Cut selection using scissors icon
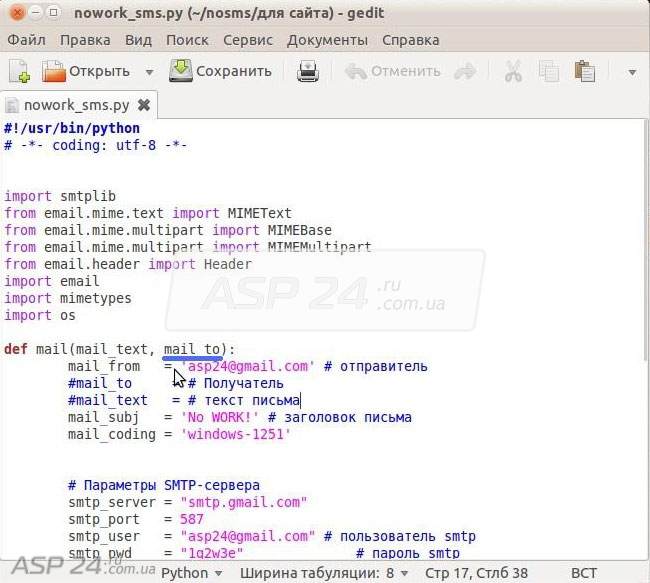Screen dimensions: 650x583 (x=513, y=71)
